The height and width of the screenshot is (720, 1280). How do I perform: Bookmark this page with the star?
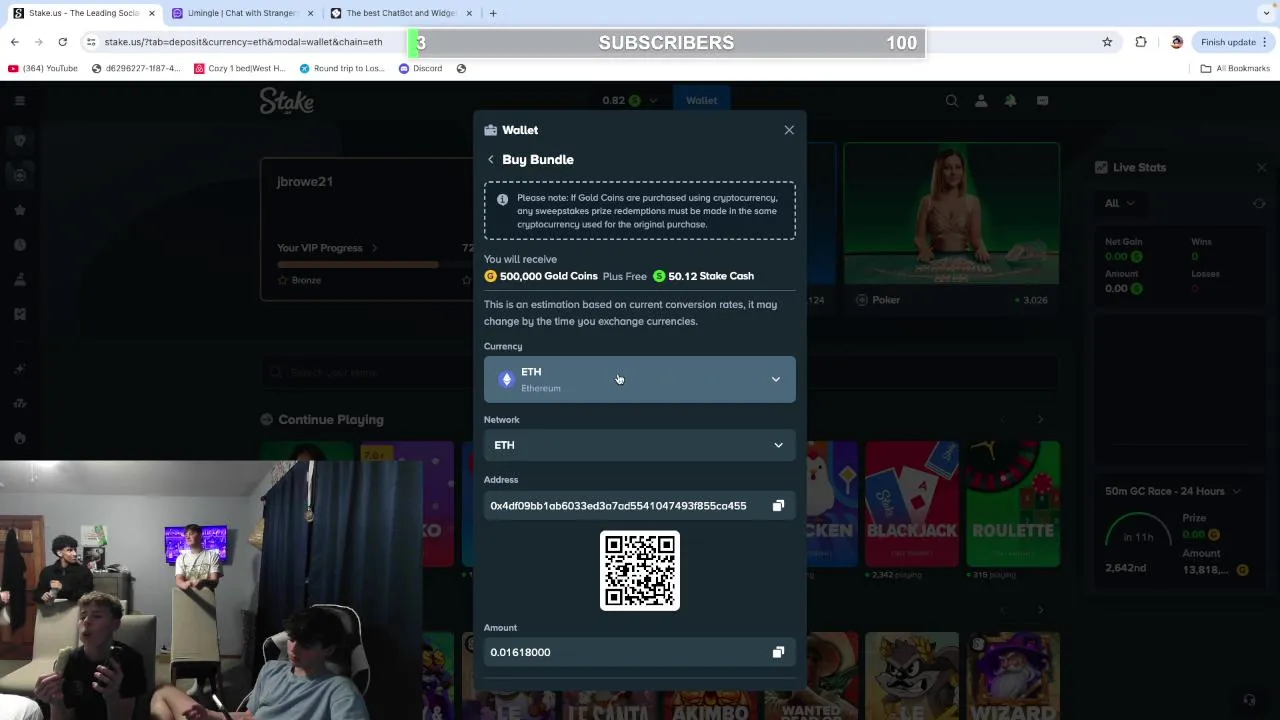1107,42
